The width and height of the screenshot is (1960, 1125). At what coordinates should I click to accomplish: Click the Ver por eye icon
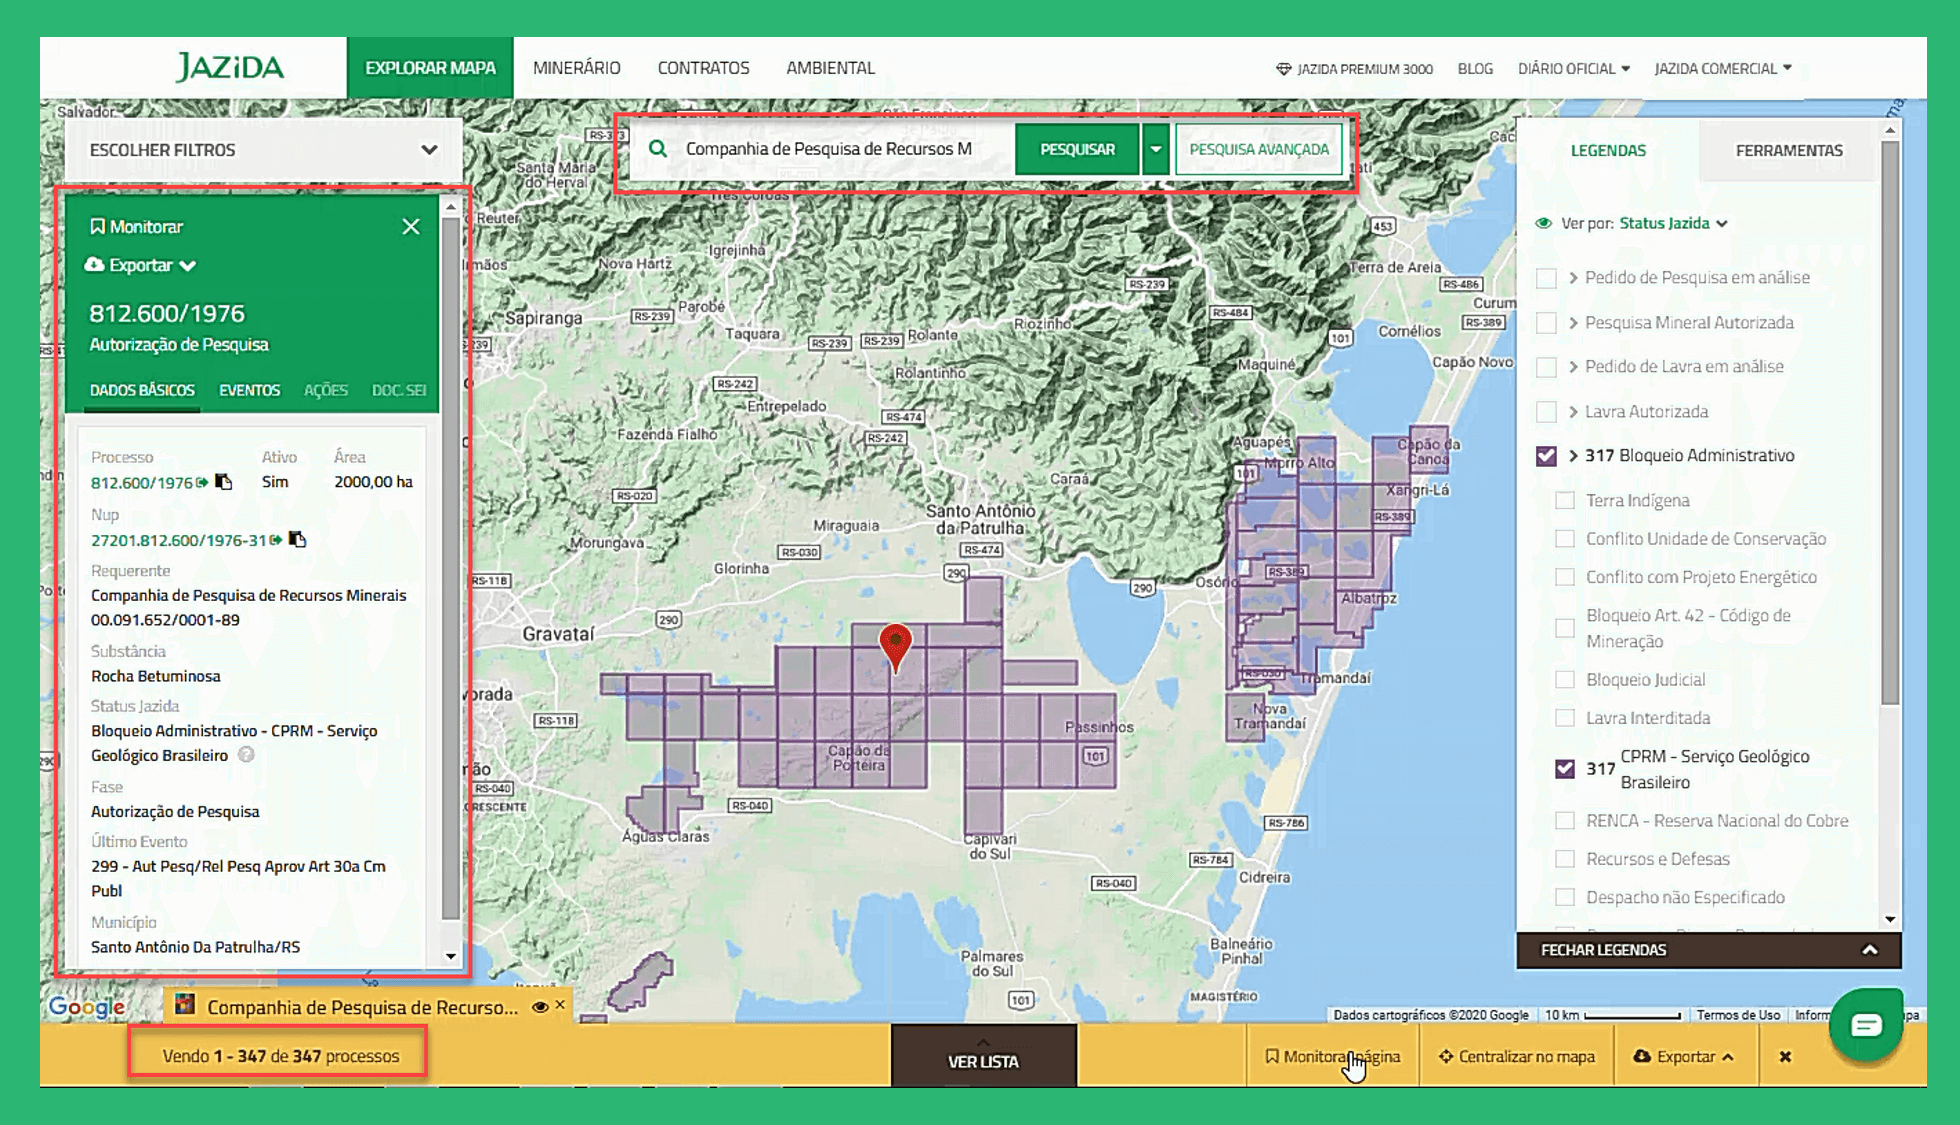coord(1544,223)
